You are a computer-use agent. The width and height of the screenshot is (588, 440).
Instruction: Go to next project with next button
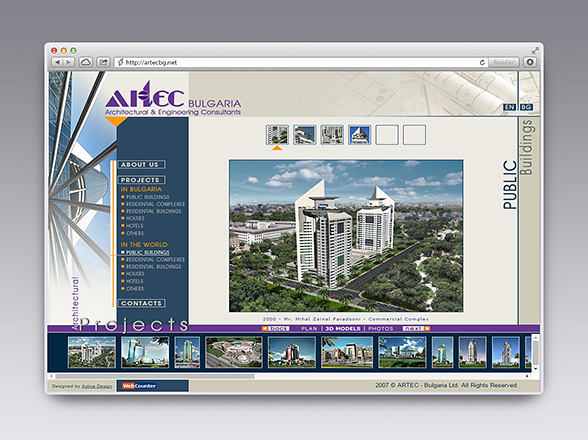click(x=416, y=329)
